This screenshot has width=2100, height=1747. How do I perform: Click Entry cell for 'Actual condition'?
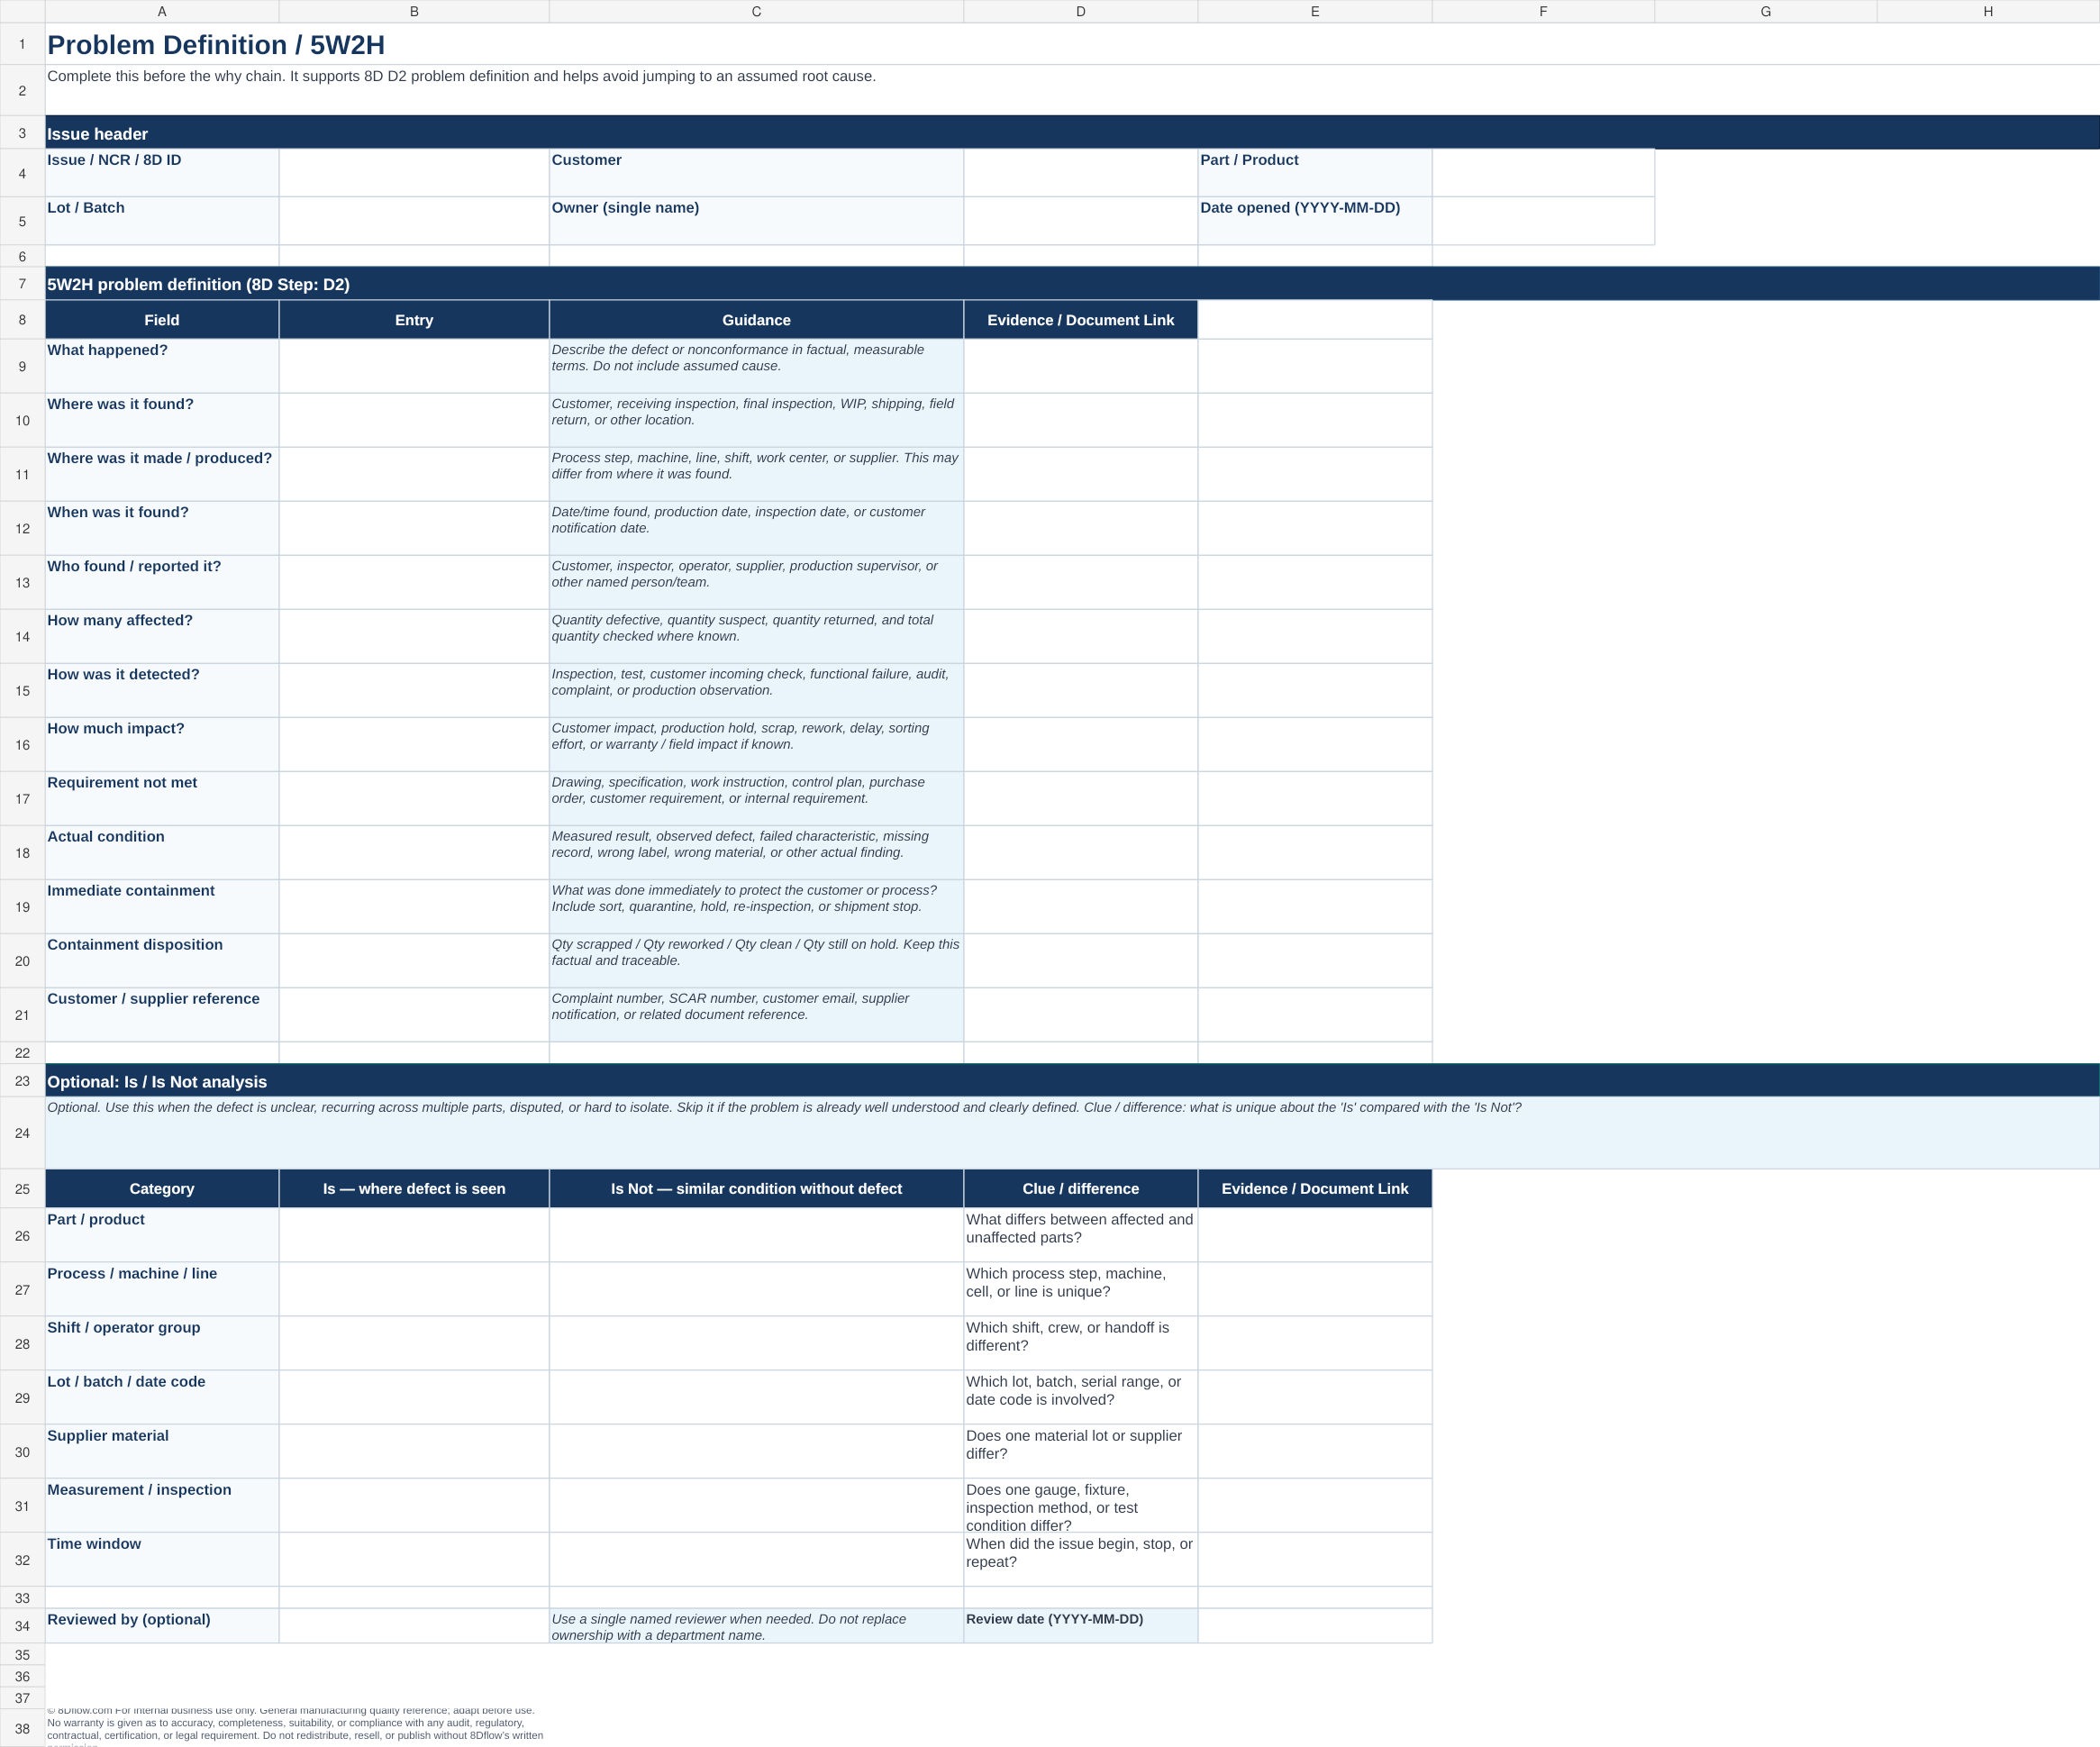414,852
